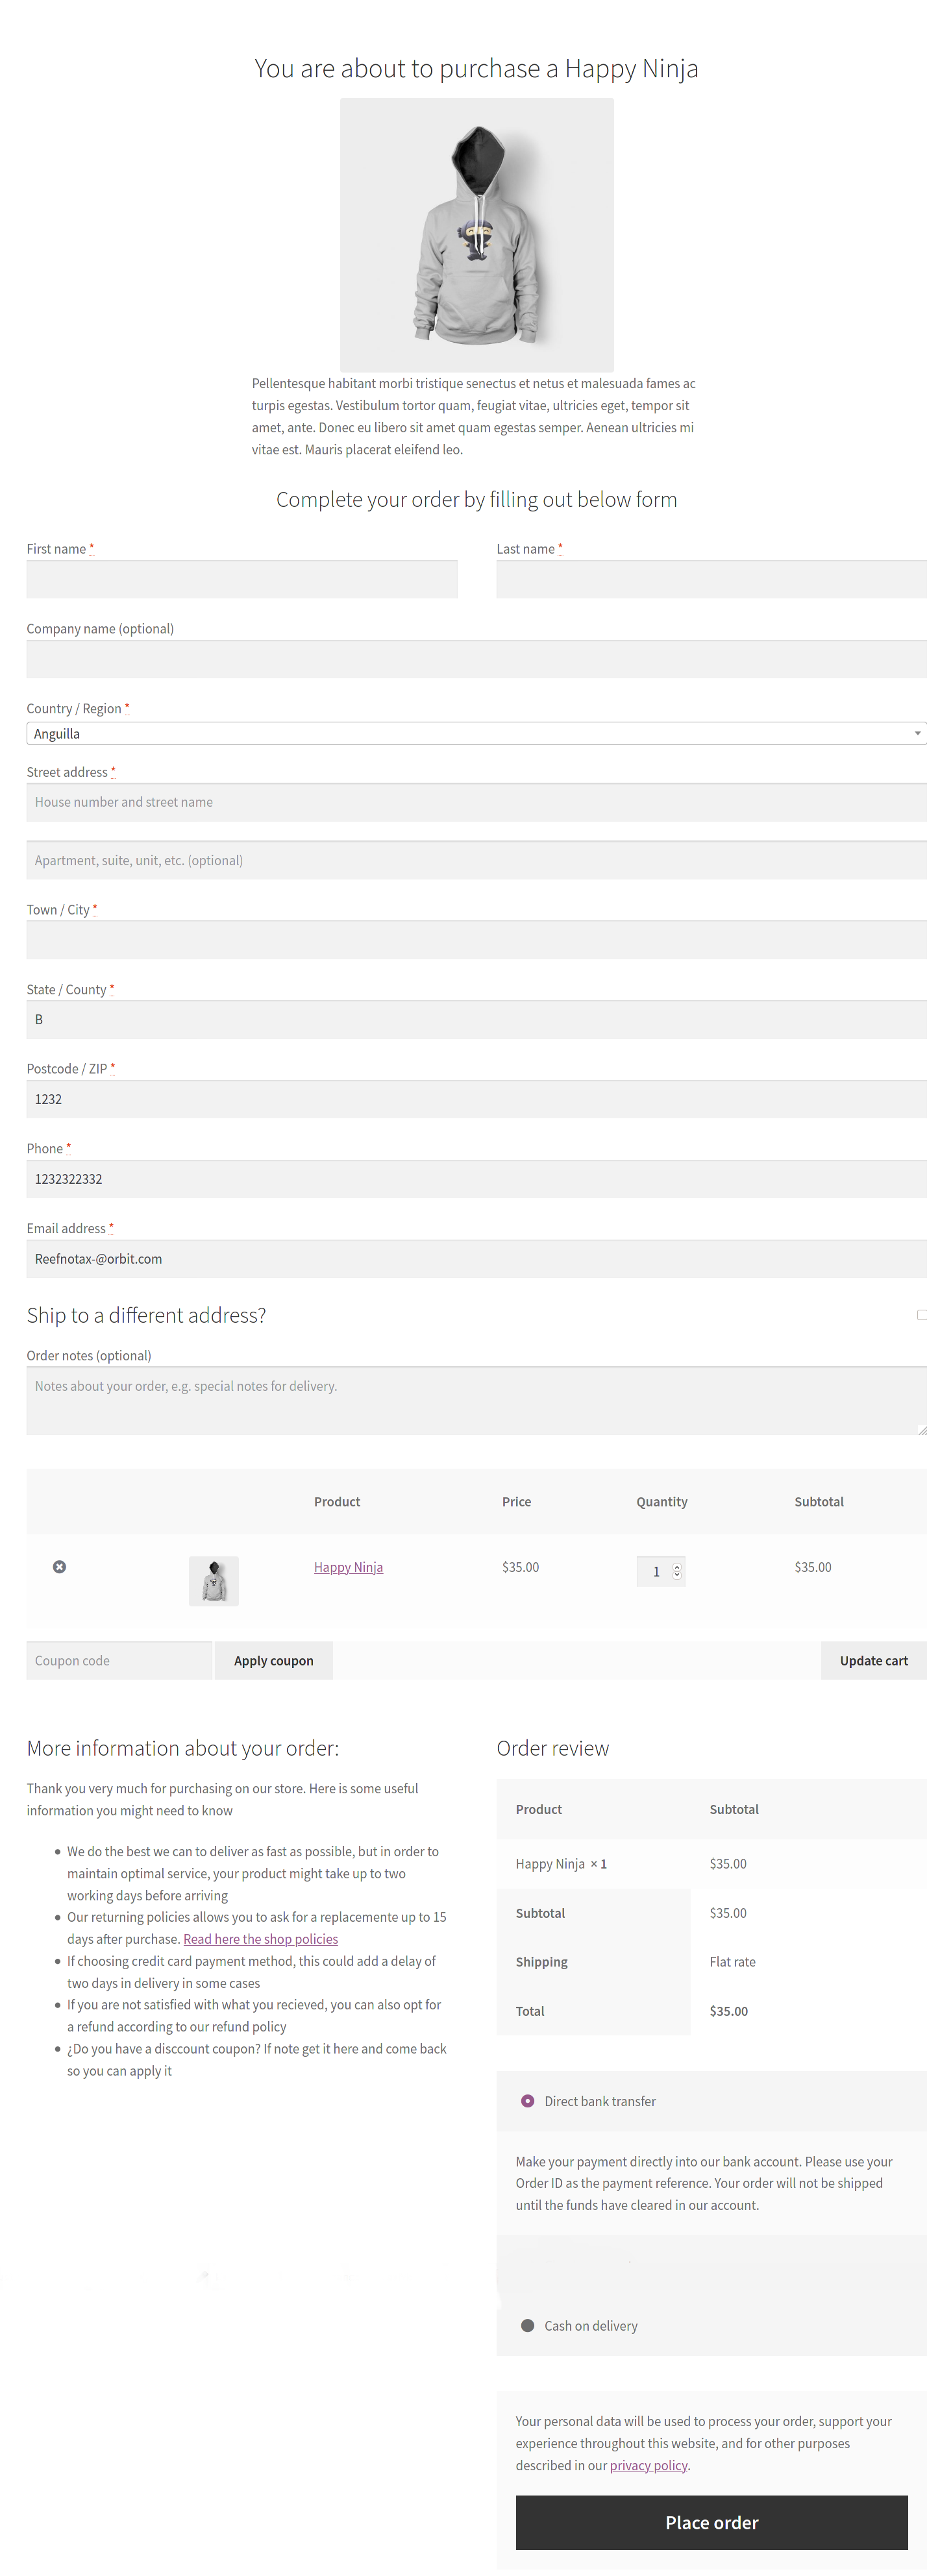Focus the Coupon code input

click(x=119, y=1660)
